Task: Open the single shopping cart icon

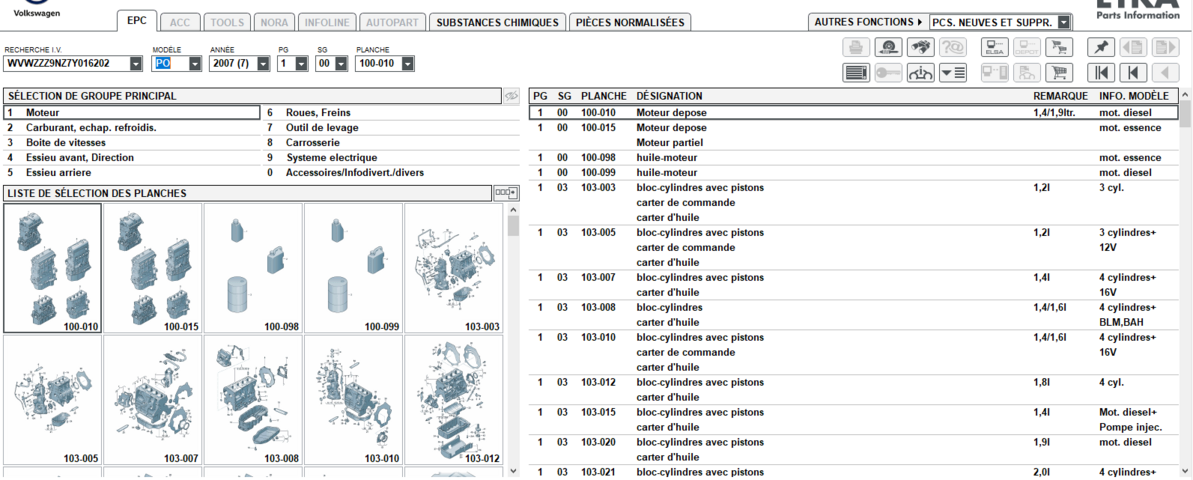Action: [x=1058, y=73]
